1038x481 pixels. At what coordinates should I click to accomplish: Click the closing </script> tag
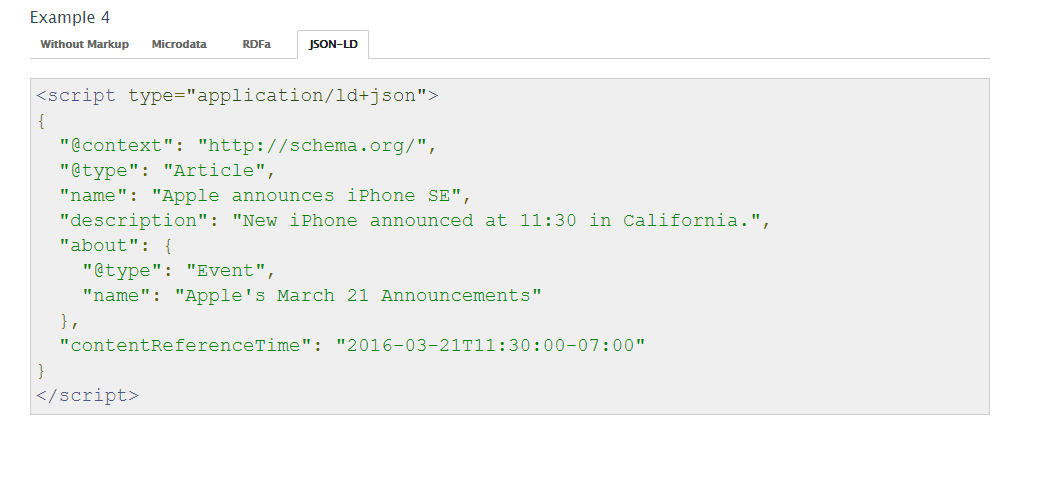tap(87, 396)
